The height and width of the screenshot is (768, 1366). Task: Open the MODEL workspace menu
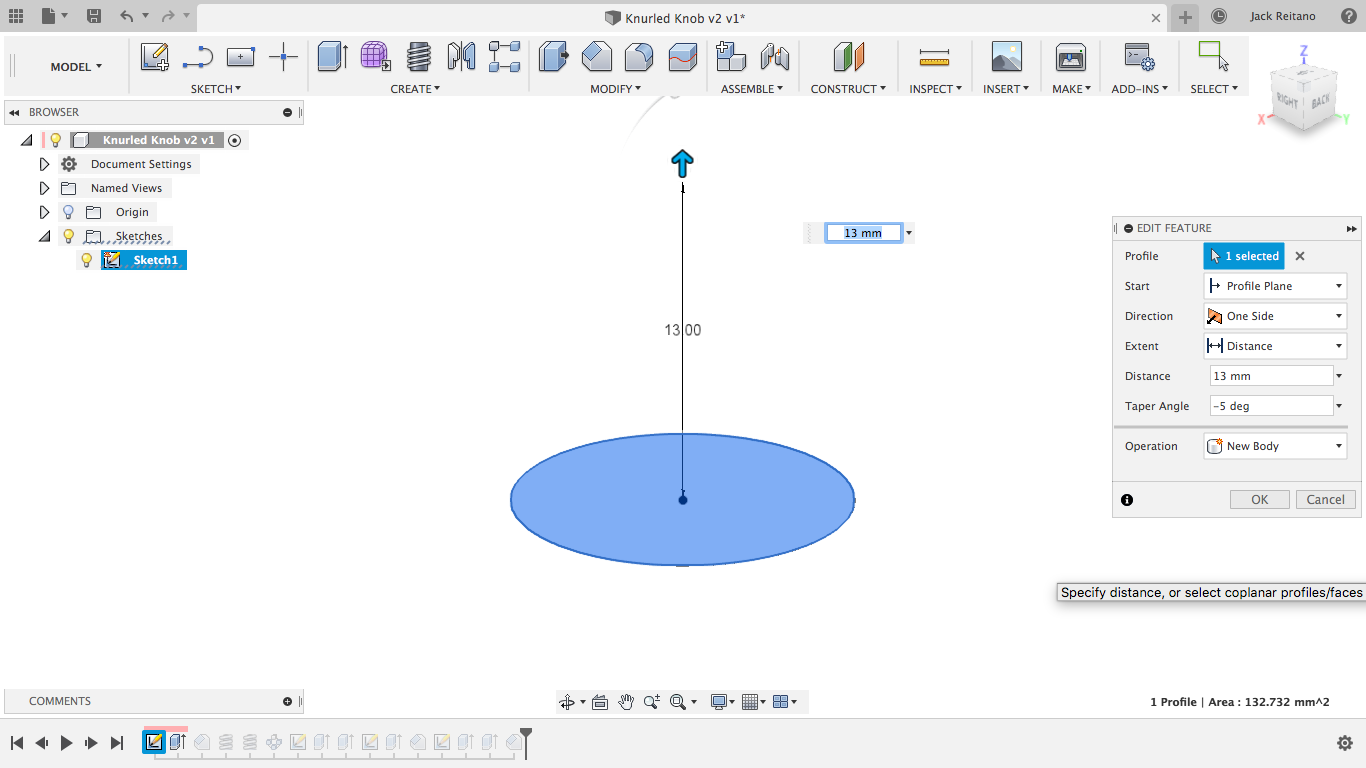(x=76, y=67)
